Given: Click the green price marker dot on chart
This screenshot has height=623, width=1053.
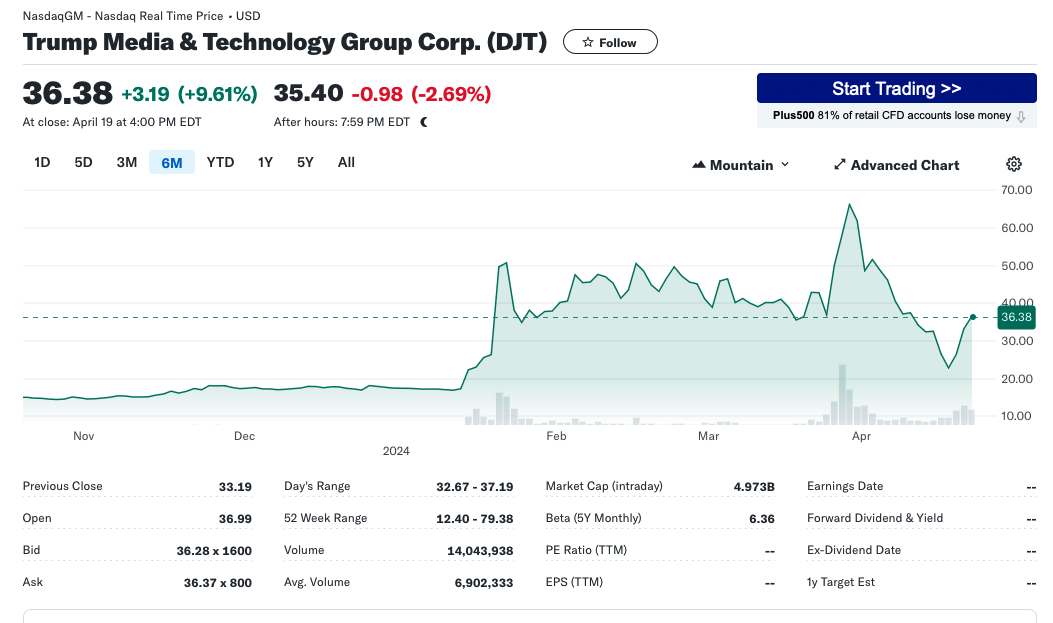Looking at the screenshot, I should 972,317.
